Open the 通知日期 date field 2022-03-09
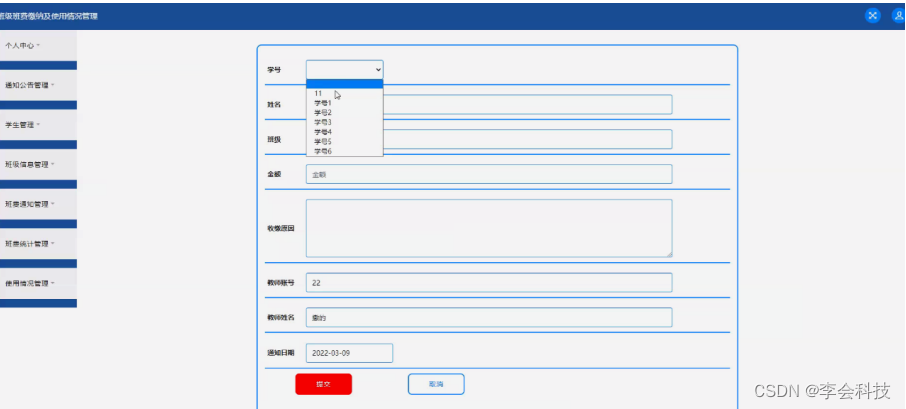Image resolution: width=906 pixels, height=409 pixels. (350, 353)
